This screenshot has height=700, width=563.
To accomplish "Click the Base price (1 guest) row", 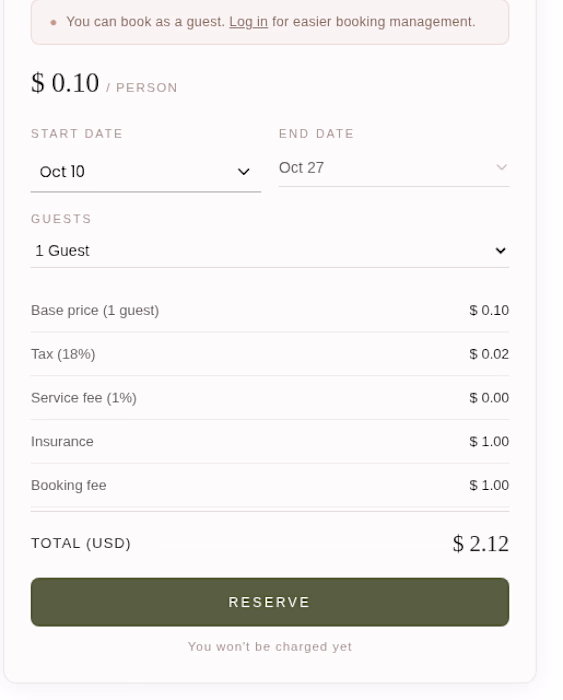I will pos(270,310).
